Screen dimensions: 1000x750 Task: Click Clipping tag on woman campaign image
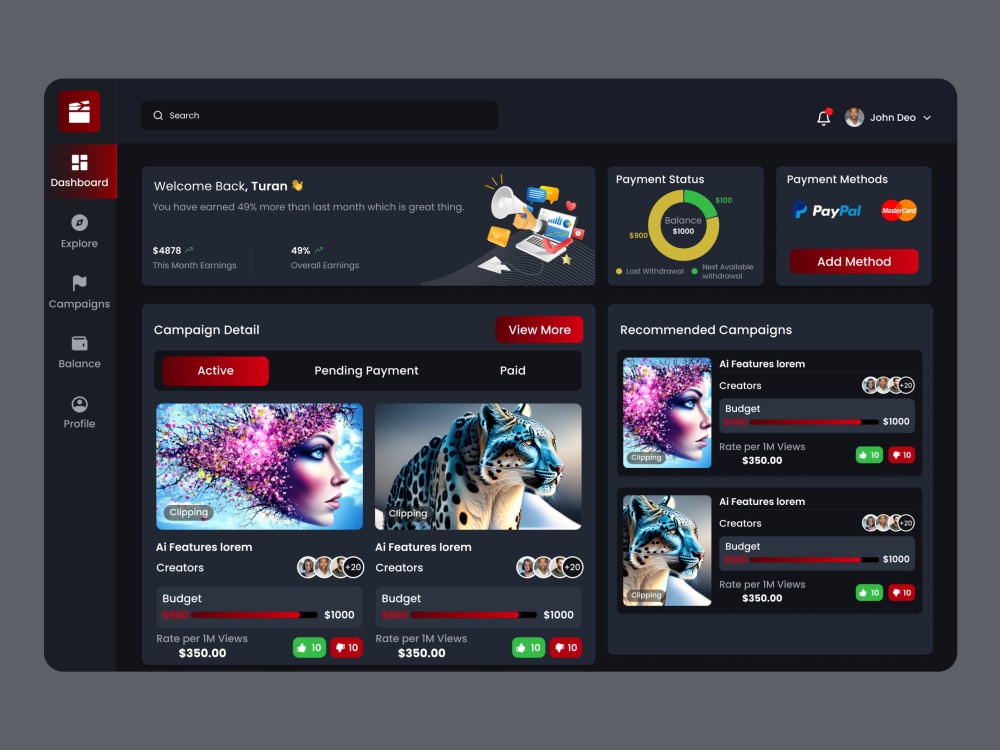pyautogui.click(x=188, y=512)
